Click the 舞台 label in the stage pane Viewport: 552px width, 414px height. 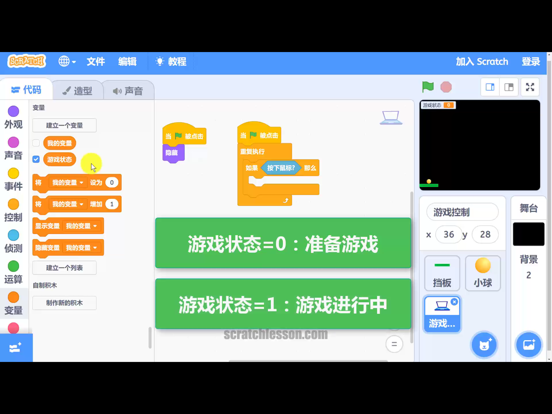[x=528, y=208]
